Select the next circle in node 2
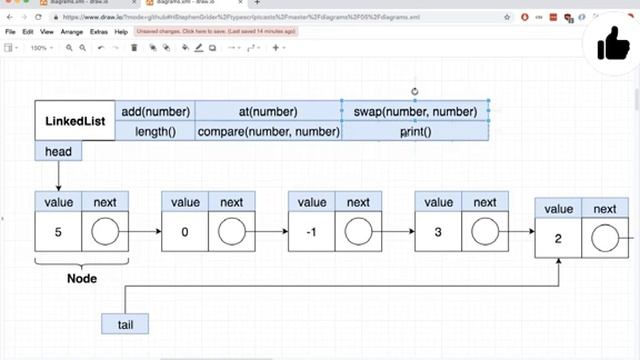Screen dimensions: 640x360 coord(605,238)
